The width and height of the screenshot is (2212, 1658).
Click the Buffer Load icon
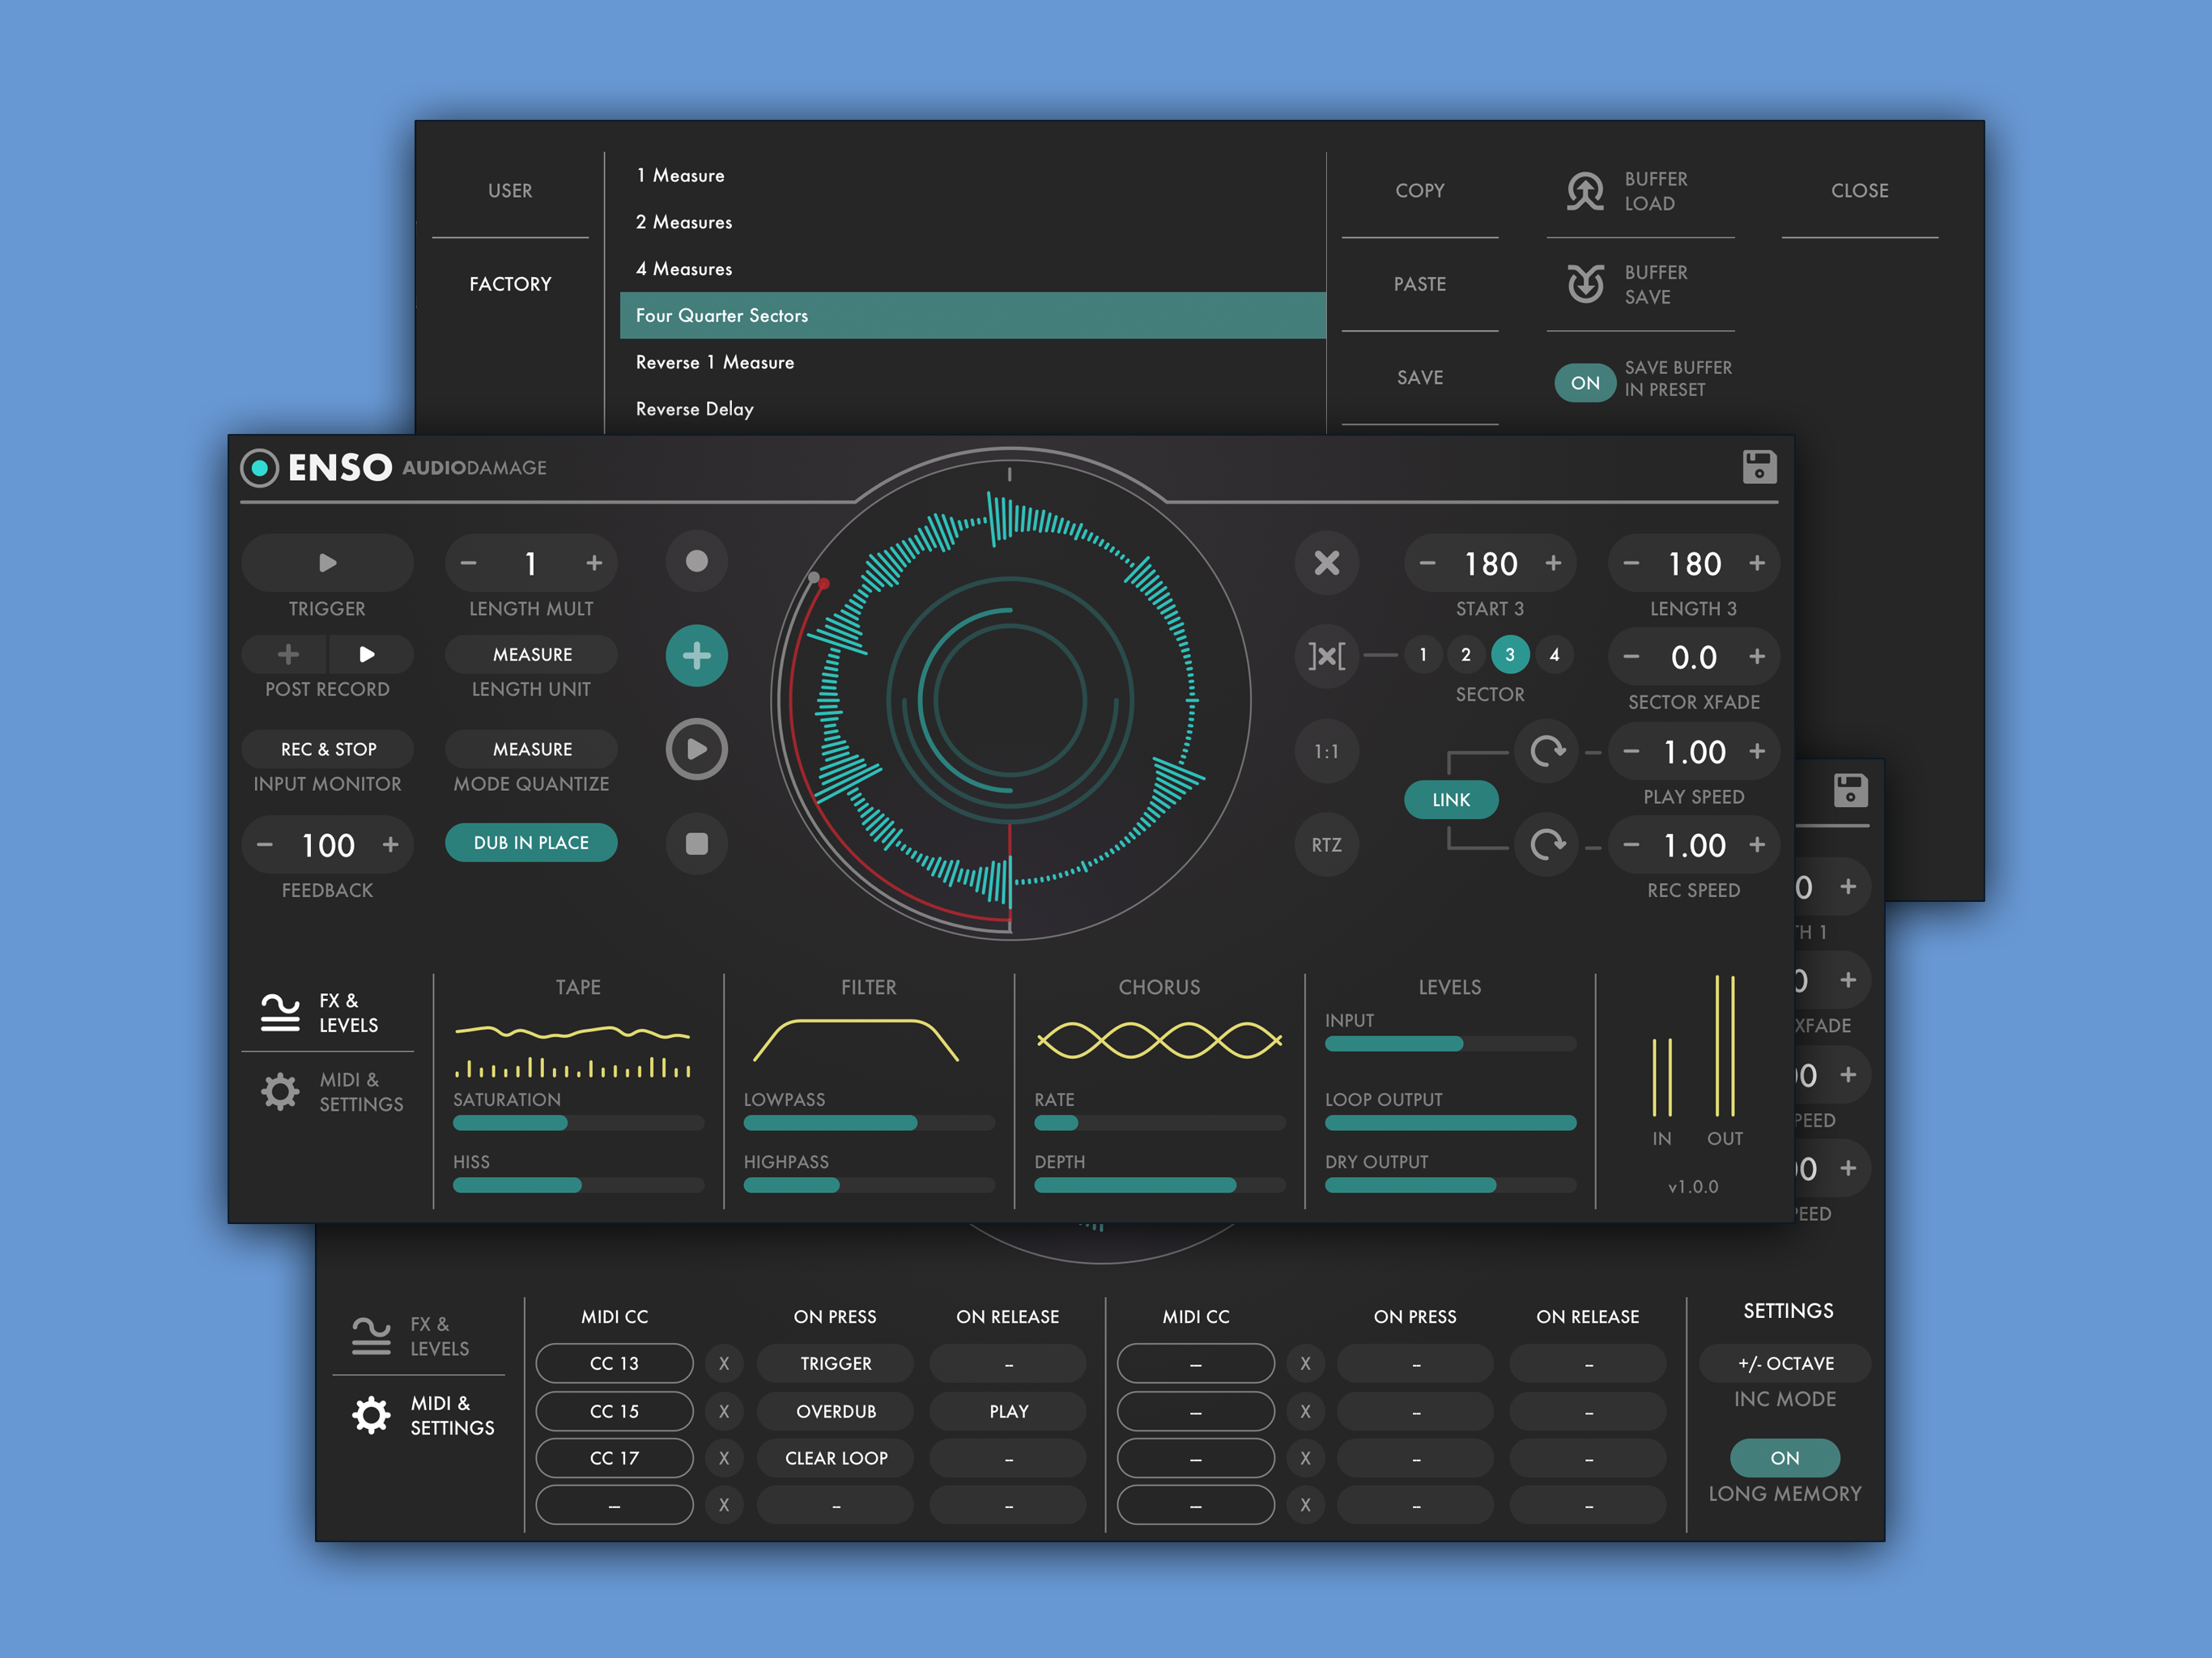(1585, 191)
